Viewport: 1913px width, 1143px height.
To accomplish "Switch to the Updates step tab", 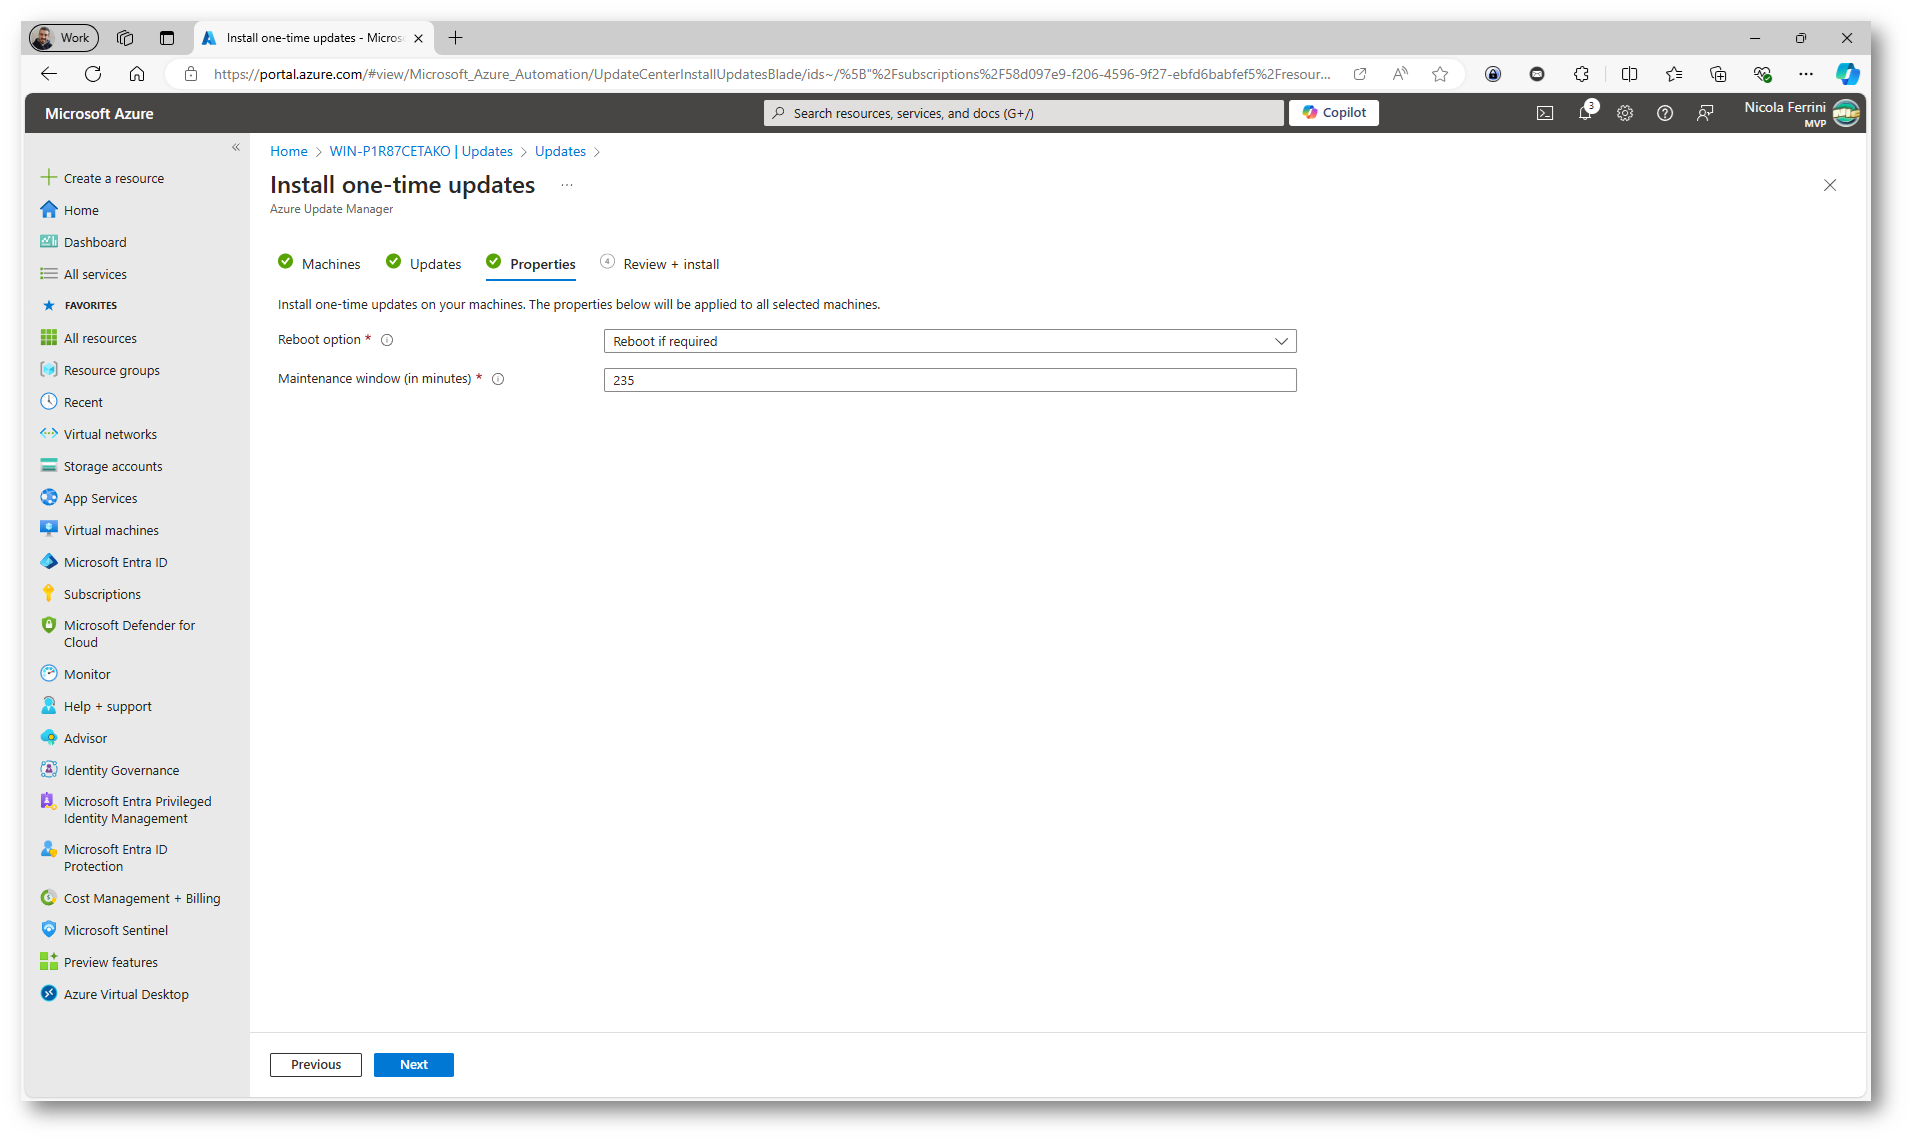I will (x=424, y=264).
